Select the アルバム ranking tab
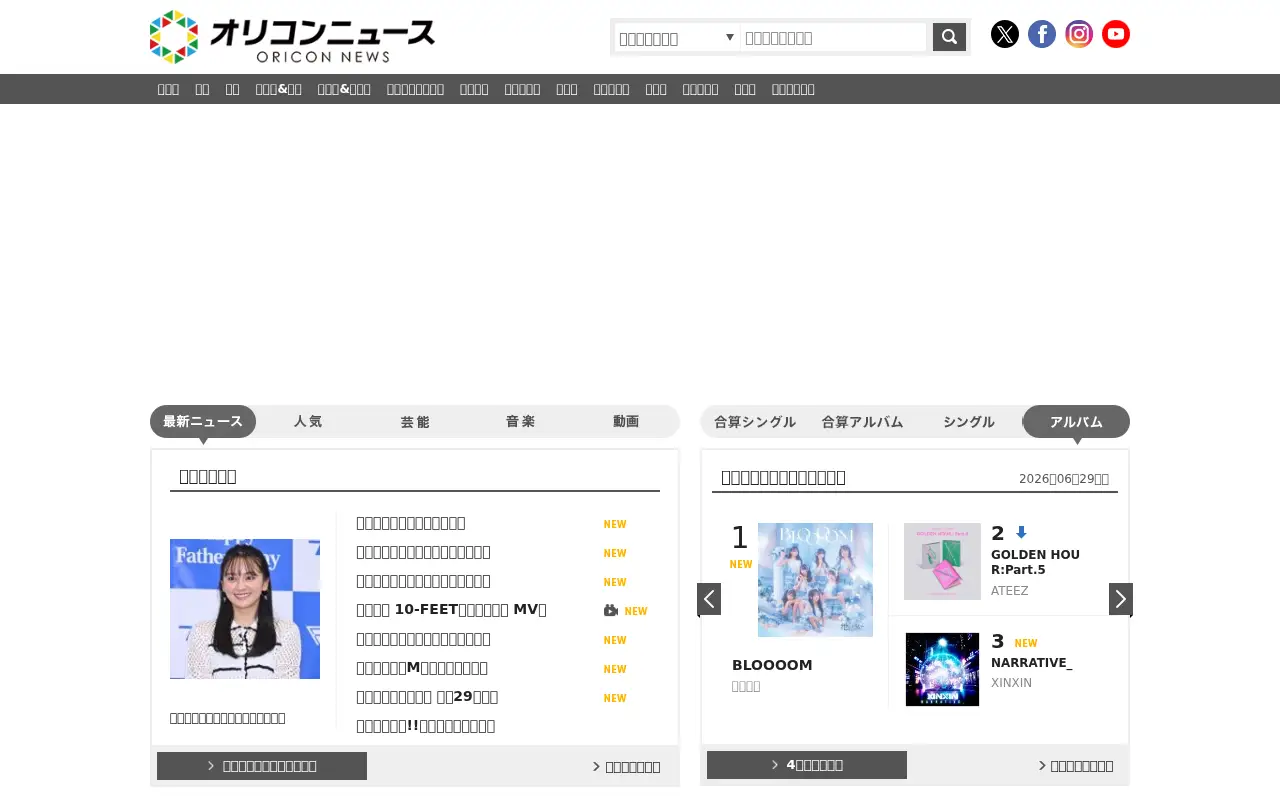 coord(1076,421)
